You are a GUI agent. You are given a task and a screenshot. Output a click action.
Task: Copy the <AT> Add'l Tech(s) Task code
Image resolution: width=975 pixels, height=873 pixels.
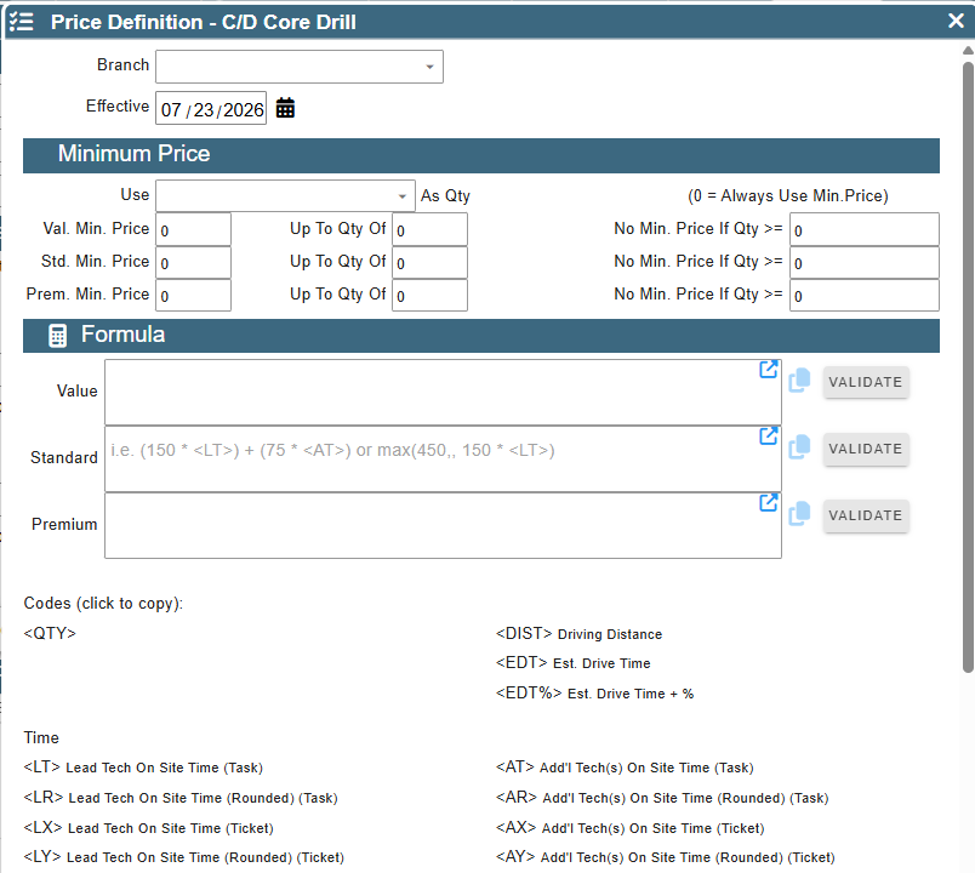coord(624,767)
